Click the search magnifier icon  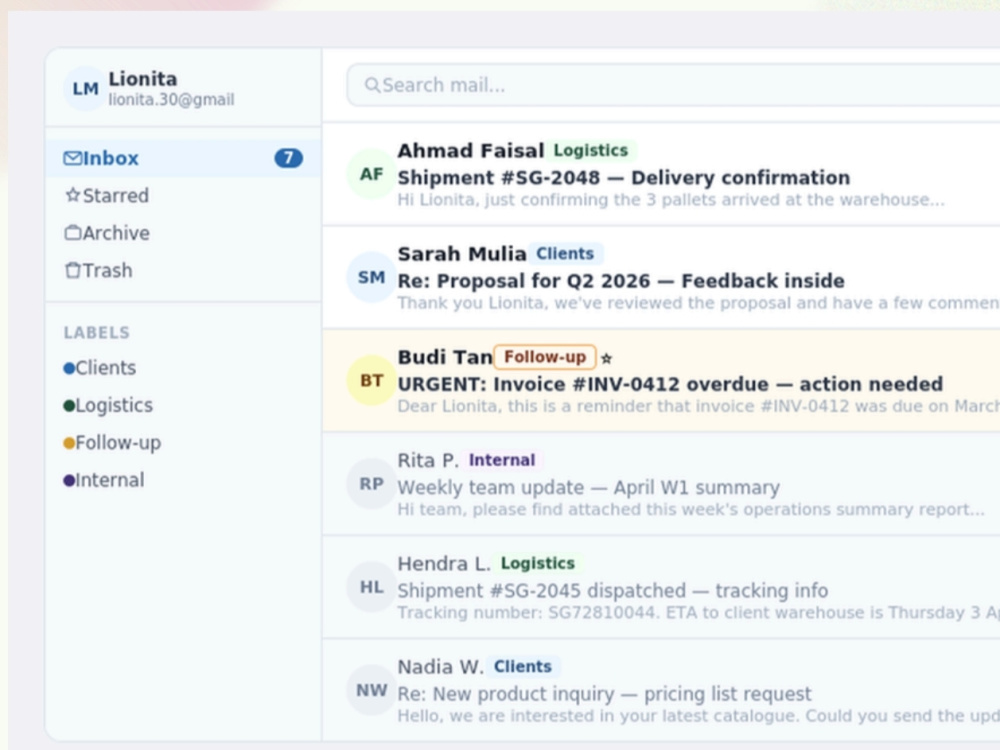(x=372, y=85)
